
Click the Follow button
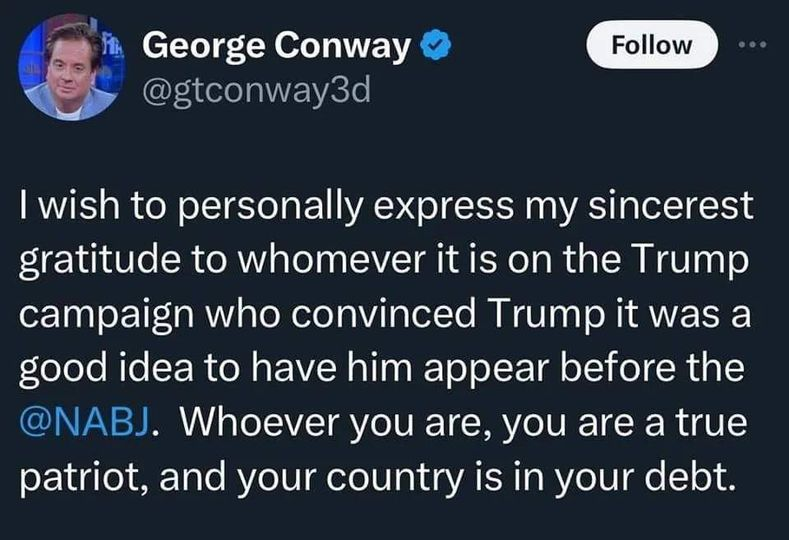point(651,45)
